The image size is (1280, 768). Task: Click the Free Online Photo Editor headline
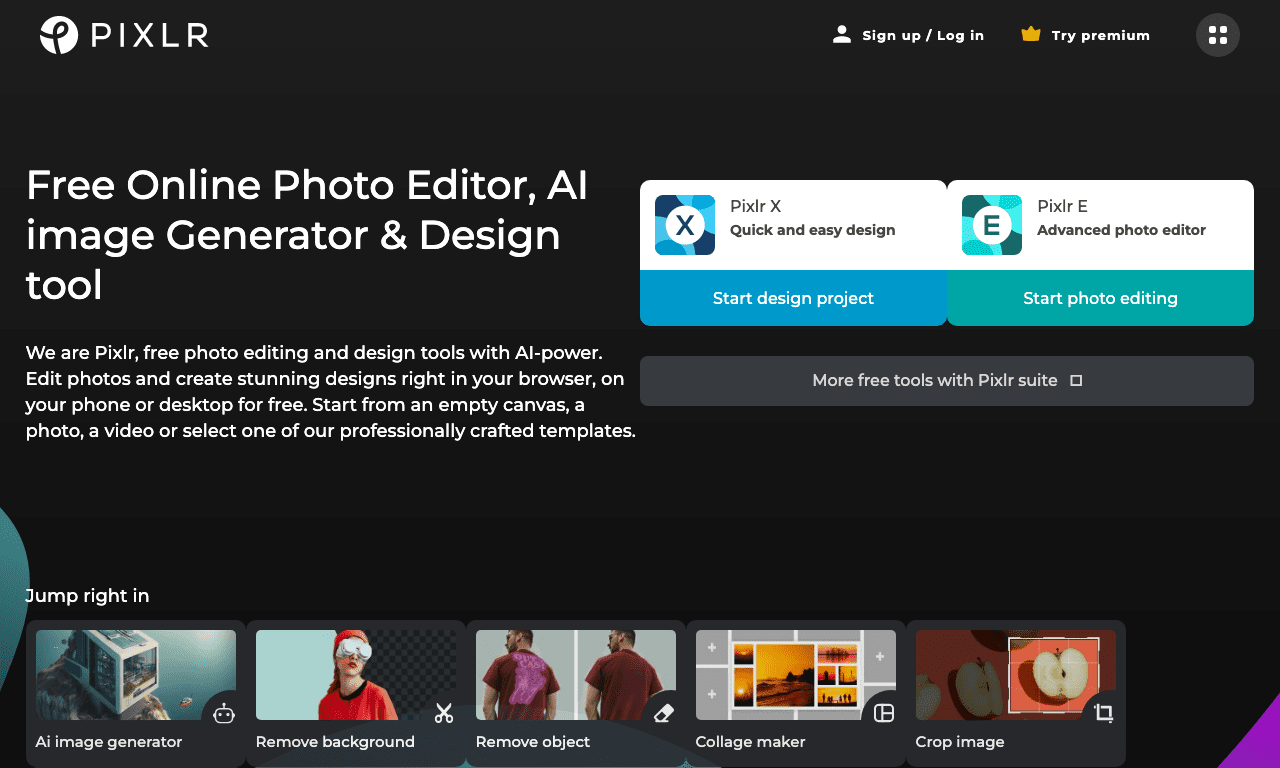(x=307, y=235)
